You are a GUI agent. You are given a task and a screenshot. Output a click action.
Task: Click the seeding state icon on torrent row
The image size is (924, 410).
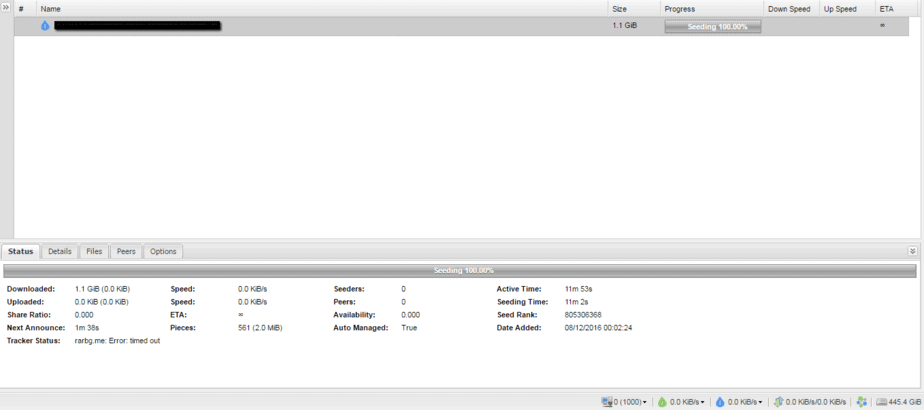45,26
